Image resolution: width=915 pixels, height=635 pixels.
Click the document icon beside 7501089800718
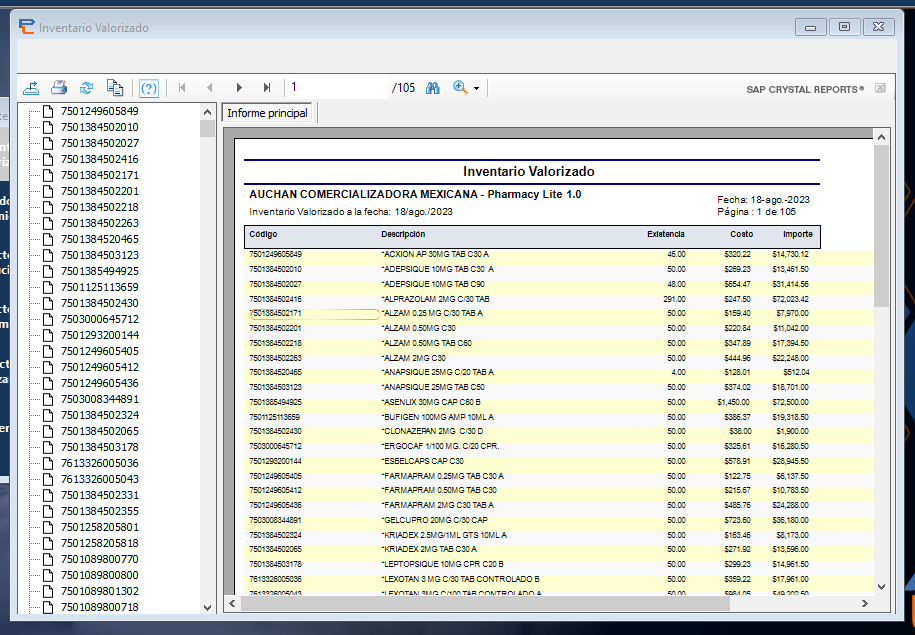click(x=49, y=608)
